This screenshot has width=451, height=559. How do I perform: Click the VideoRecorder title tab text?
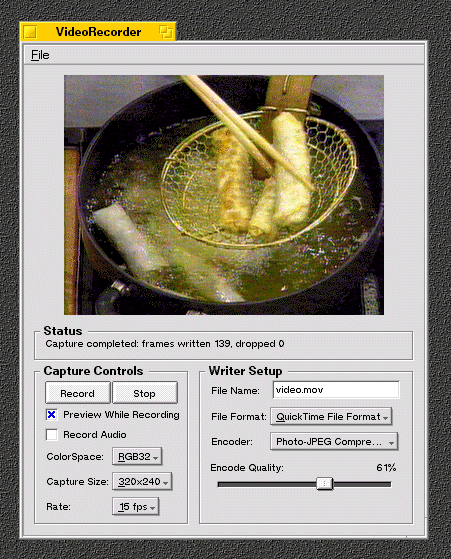(x=98, y=32)
